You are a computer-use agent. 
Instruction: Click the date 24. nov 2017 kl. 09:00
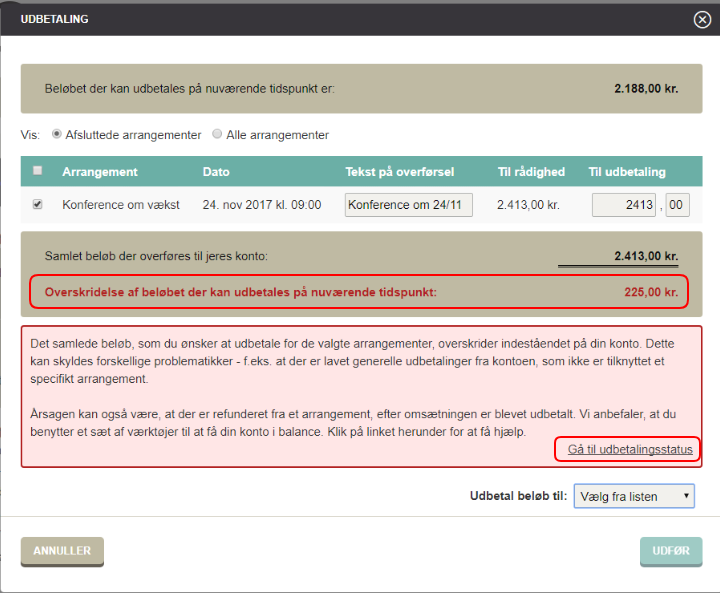tap(262, 205)
